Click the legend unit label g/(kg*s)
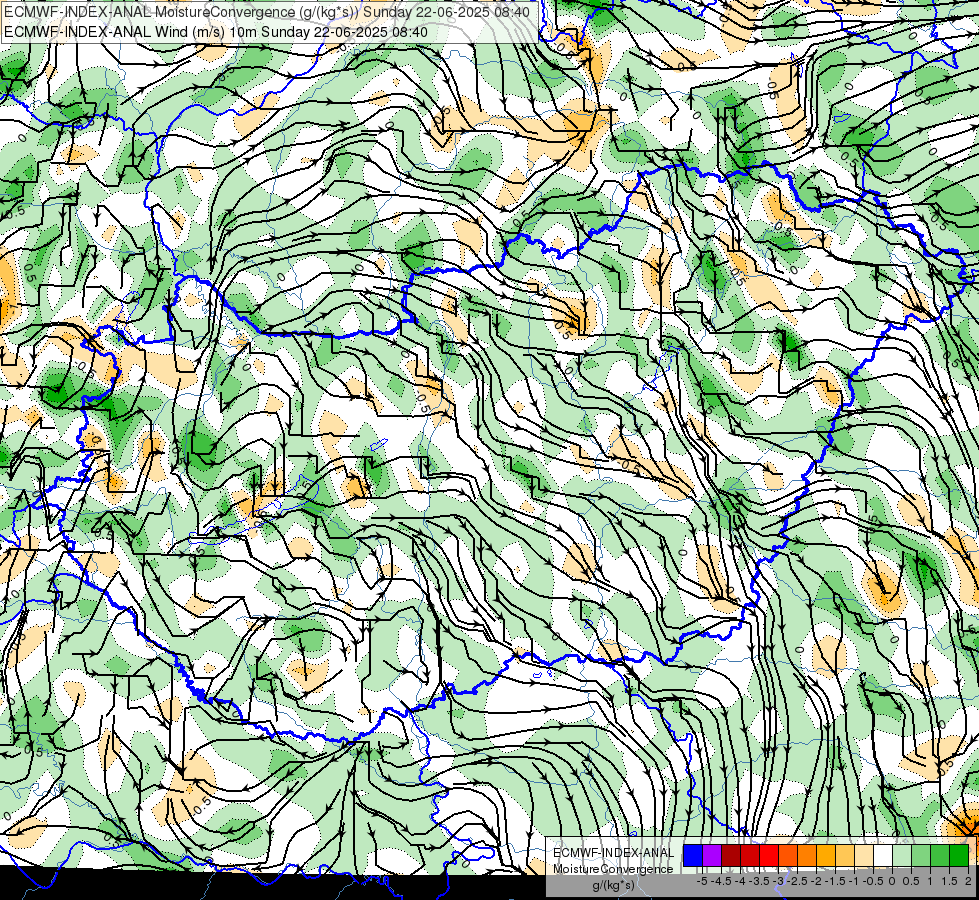This screenshot has height=900, width=979. [x=613, y=885]
